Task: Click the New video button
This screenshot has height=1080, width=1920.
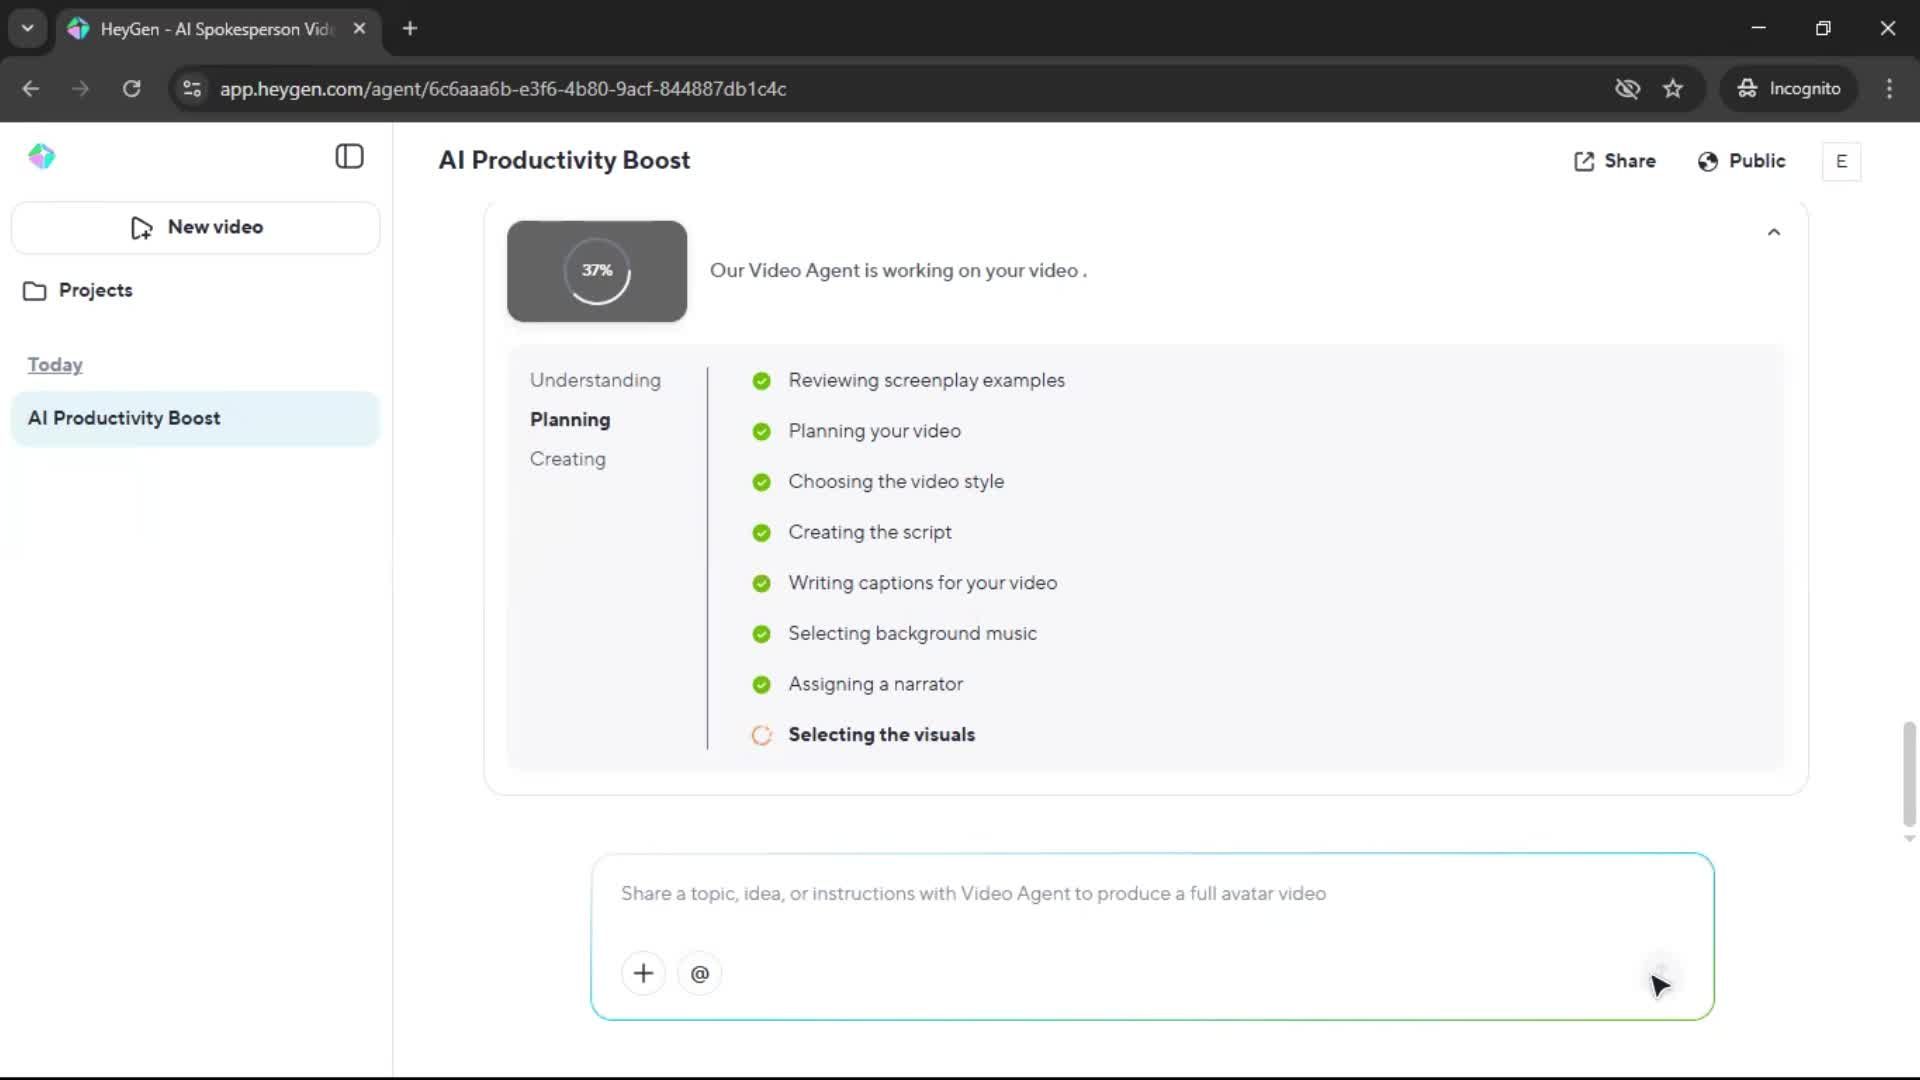Action: 196,227
